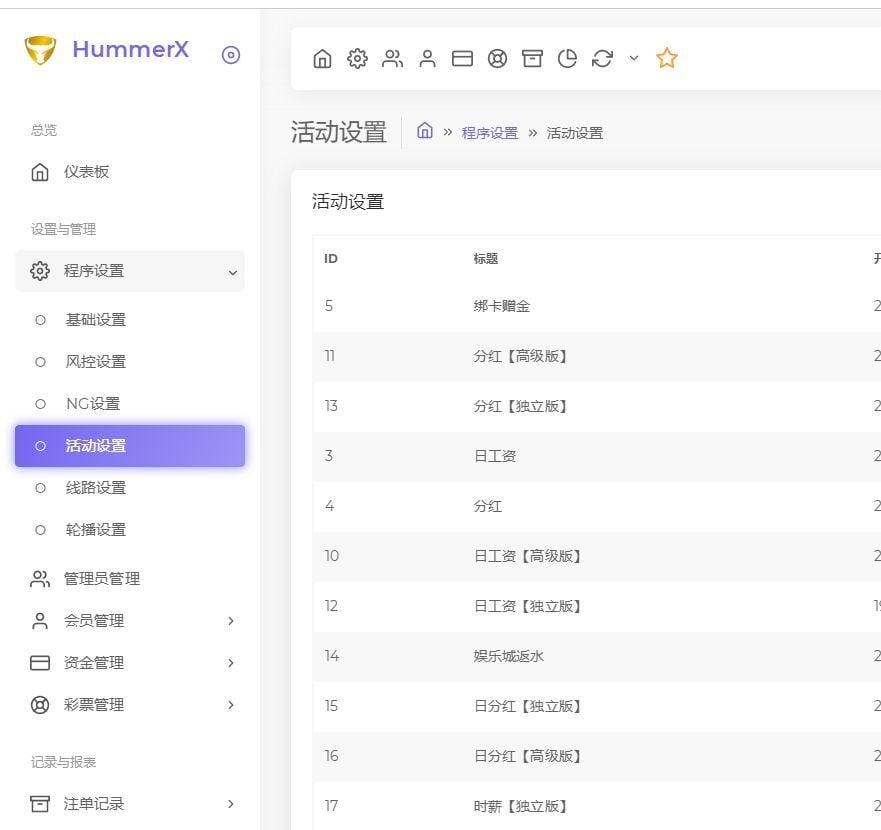Image resolution: width=881 pixels, height=830 pixels.
Task: Open the small dropdown chevron in top toolbar
Action: pos(634,59)
